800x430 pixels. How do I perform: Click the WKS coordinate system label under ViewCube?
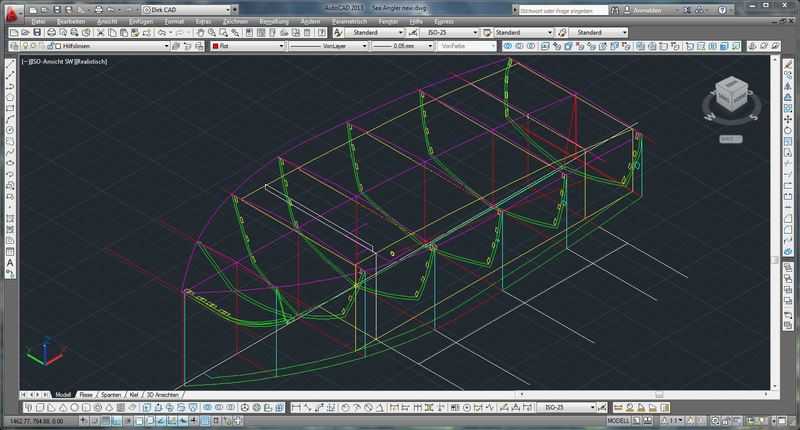pos(731,139)
